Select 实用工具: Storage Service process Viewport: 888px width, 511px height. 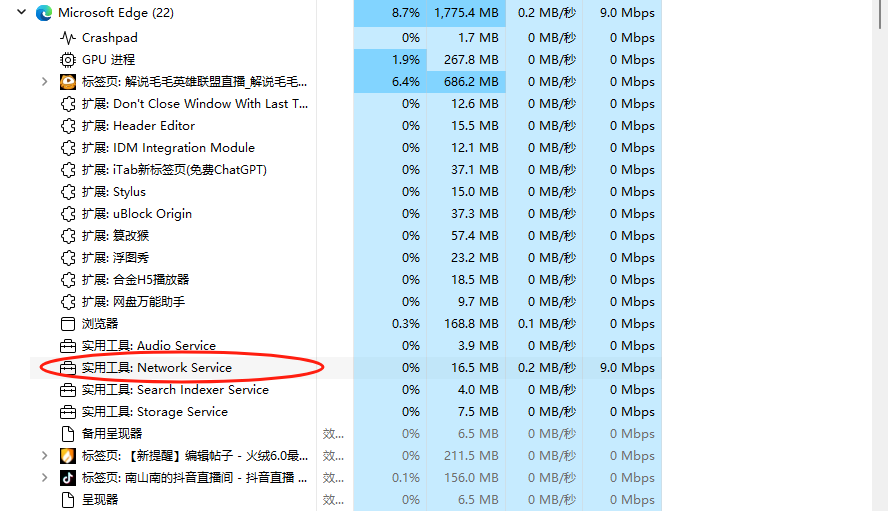[154, 412]
